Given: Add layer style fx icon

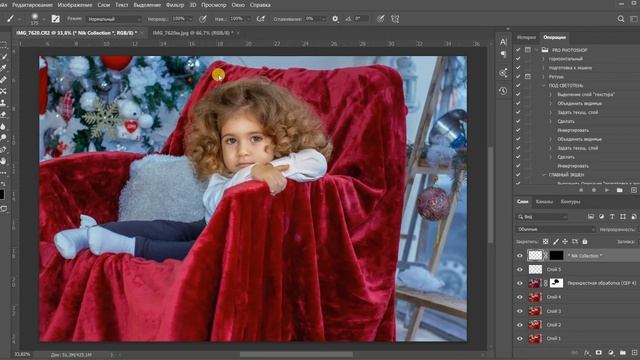Looking at the screenshot, I should [x=587, y=353].
